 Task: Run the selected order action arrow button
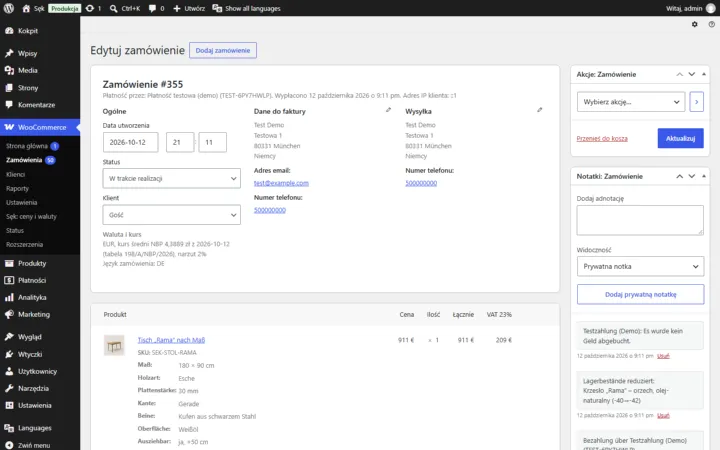696,101
